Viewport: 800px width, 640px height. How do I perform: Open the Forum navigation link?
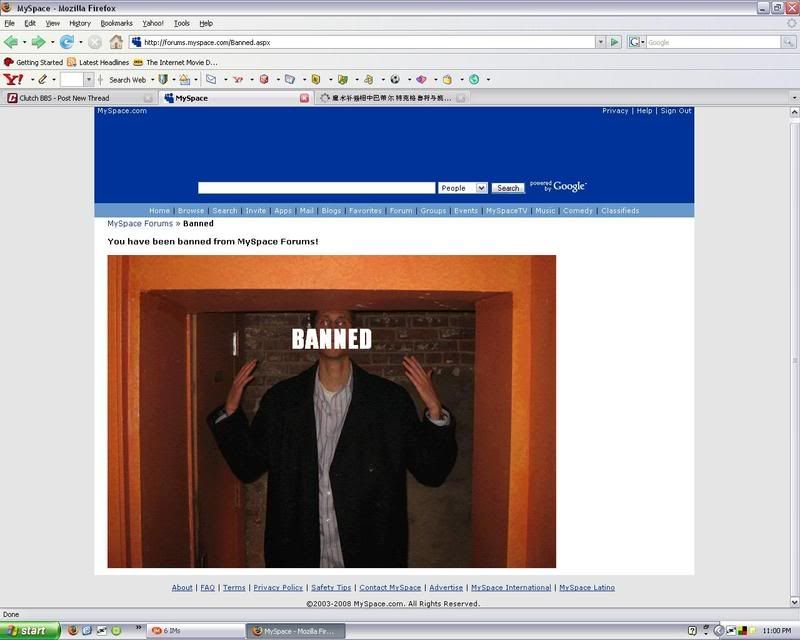pos(401,210)
